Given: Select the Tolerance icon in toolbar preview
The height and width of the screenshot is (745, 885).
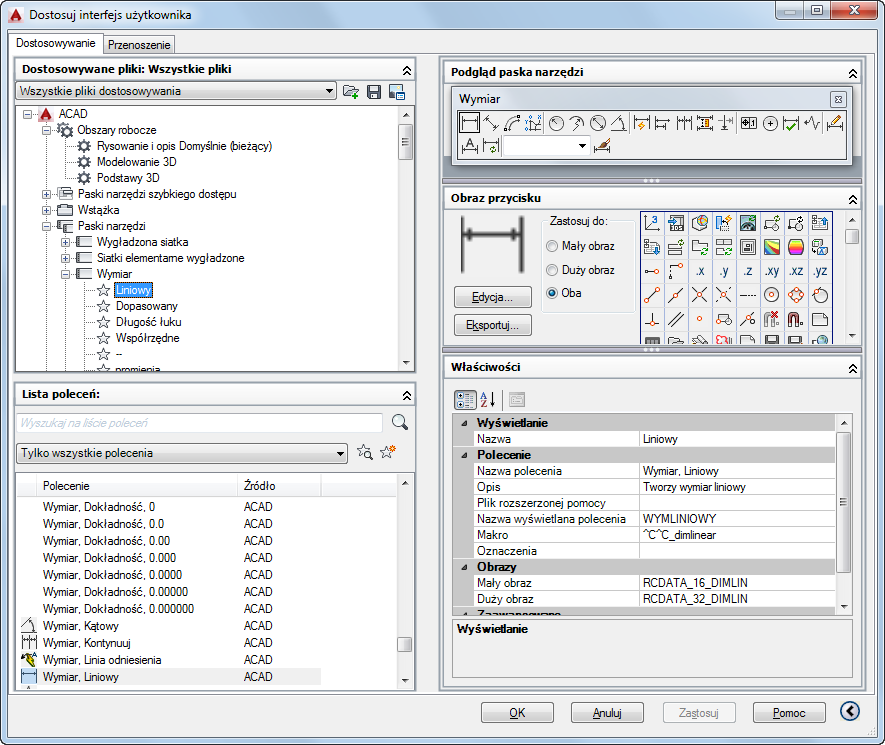Looking at the screenshot, I should coord(749,123).
